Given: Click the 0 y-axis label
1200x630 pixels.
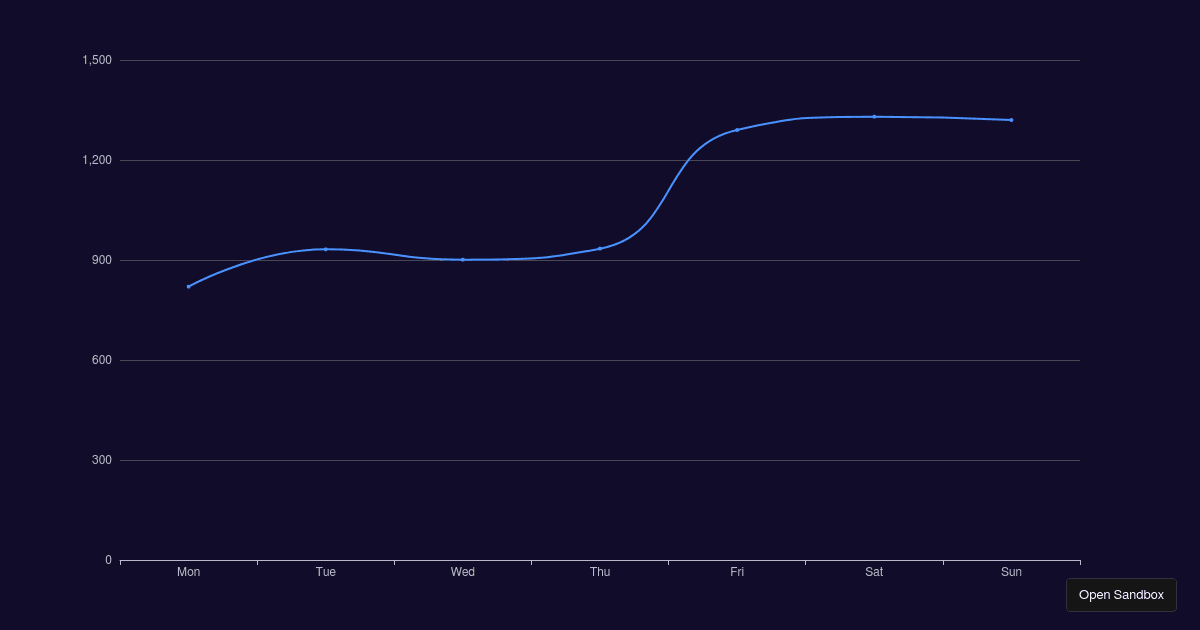Looking at the screenshot, I should [108, 560].
